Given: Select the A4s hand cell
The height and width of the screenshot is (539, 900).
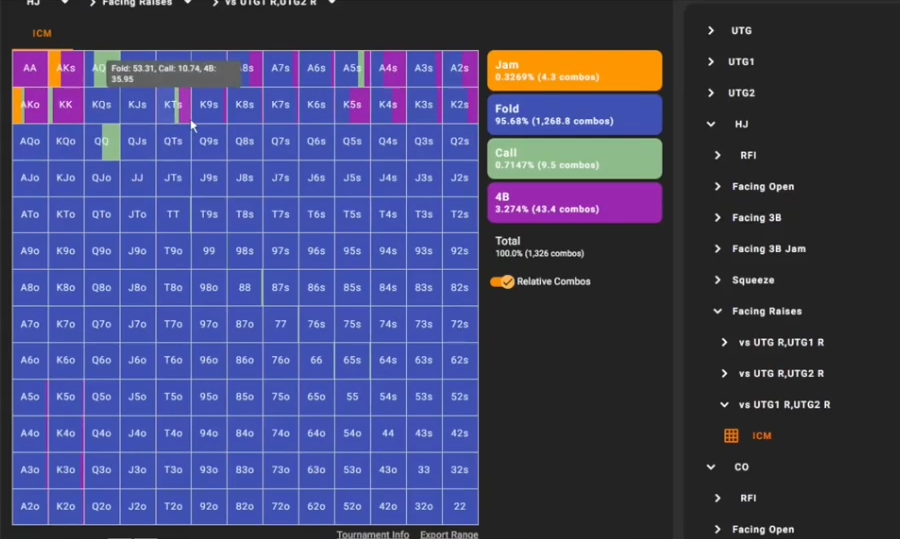Looking at the screenshot, I should tap(388, 68).
